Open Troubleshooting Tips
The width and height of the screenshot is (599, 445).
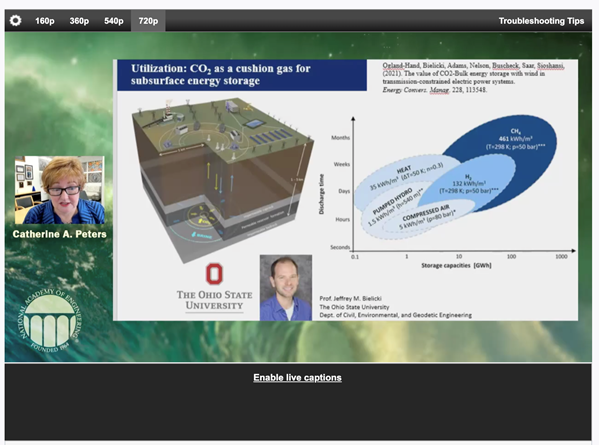tap(541, 21)
